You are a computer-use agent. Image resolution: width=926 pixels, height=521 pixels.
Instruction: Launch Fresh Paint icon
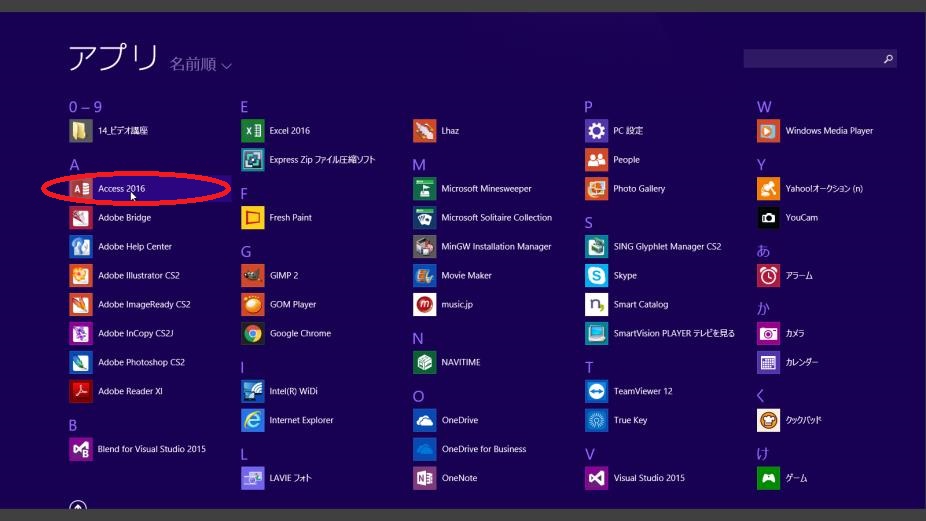pyautogui.click(x=253, y=217)
